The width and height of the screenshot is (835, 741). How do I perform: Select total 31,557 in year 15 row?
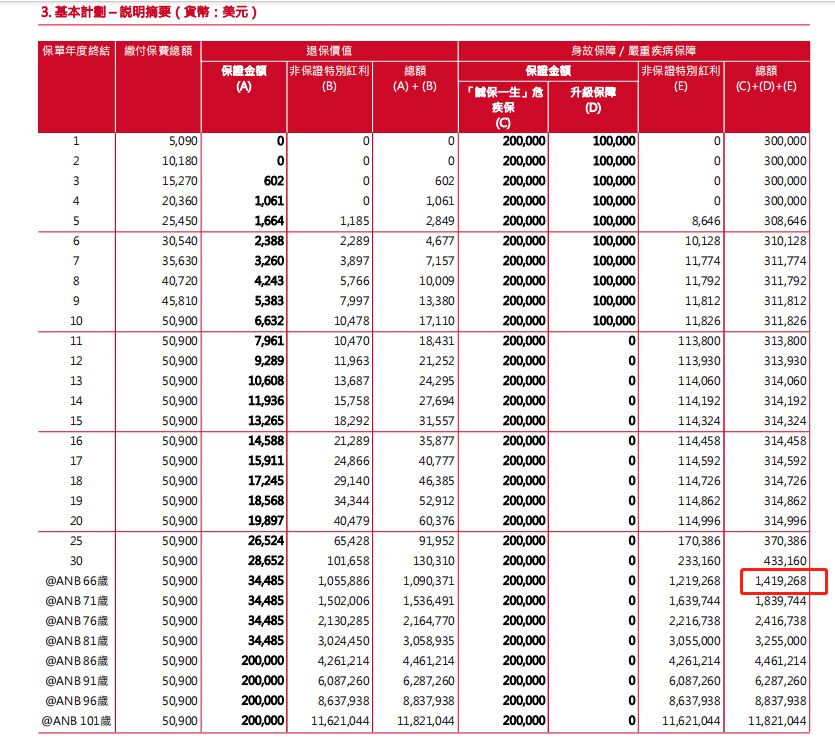pos(437,421)
